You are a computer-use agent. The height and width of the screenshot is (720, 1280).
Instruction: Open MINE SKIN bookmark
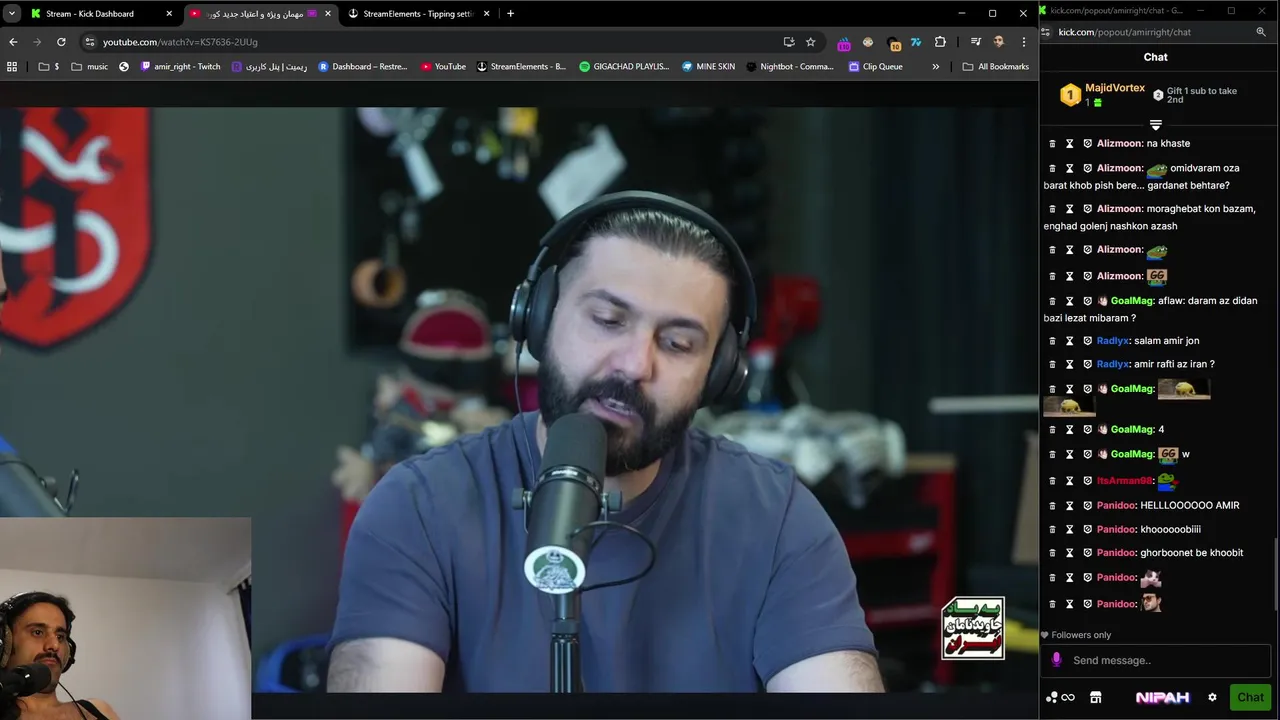click(708, 67)
